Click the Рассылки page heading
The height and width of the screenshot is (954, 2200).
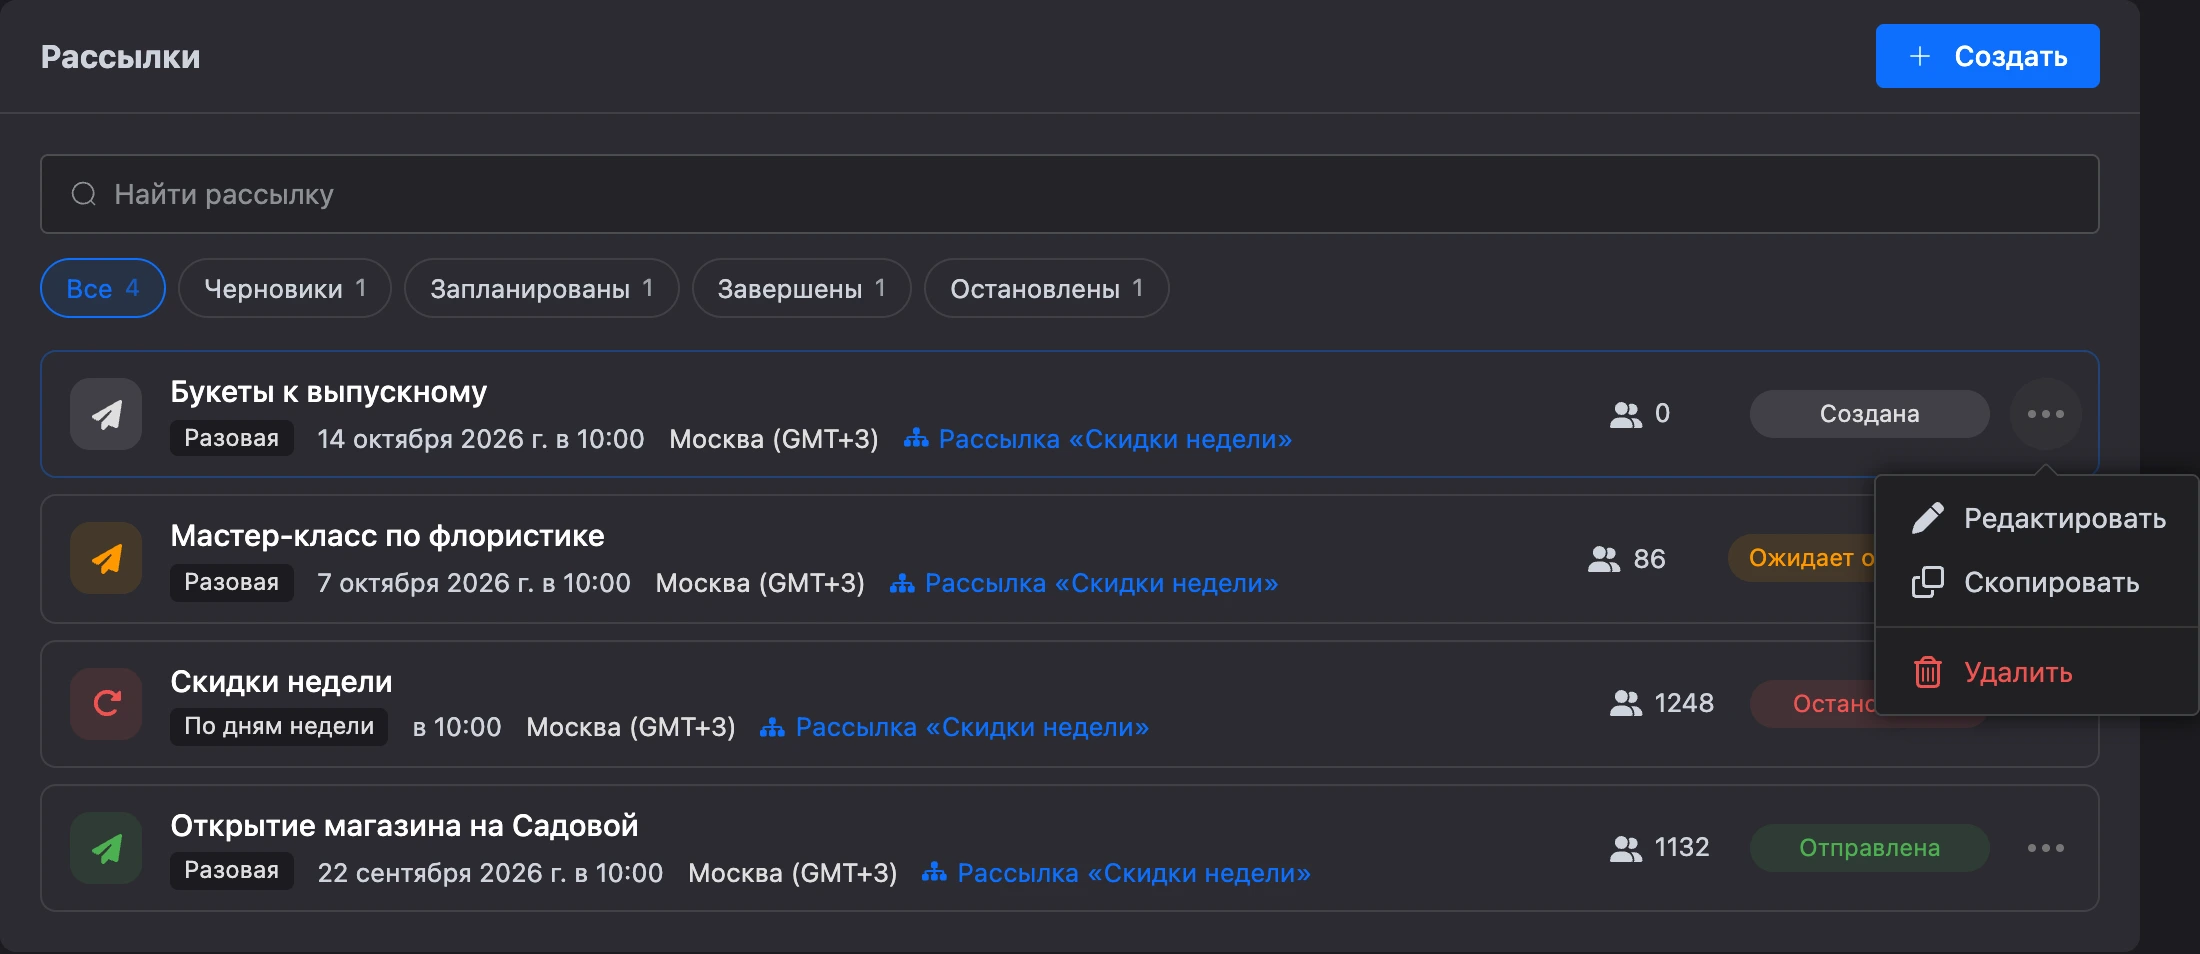(x=120, y=57)
